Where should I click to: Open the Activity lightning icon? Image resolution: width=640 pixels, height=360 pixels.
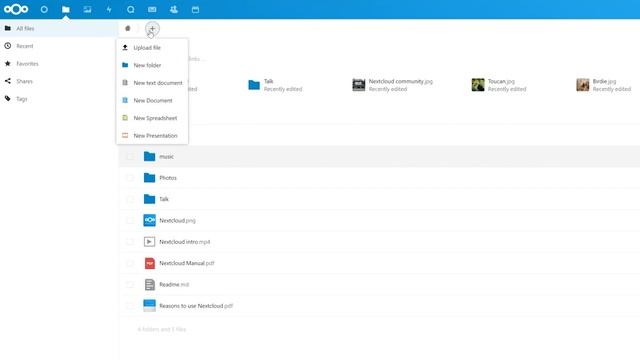(x=109, y=9)
